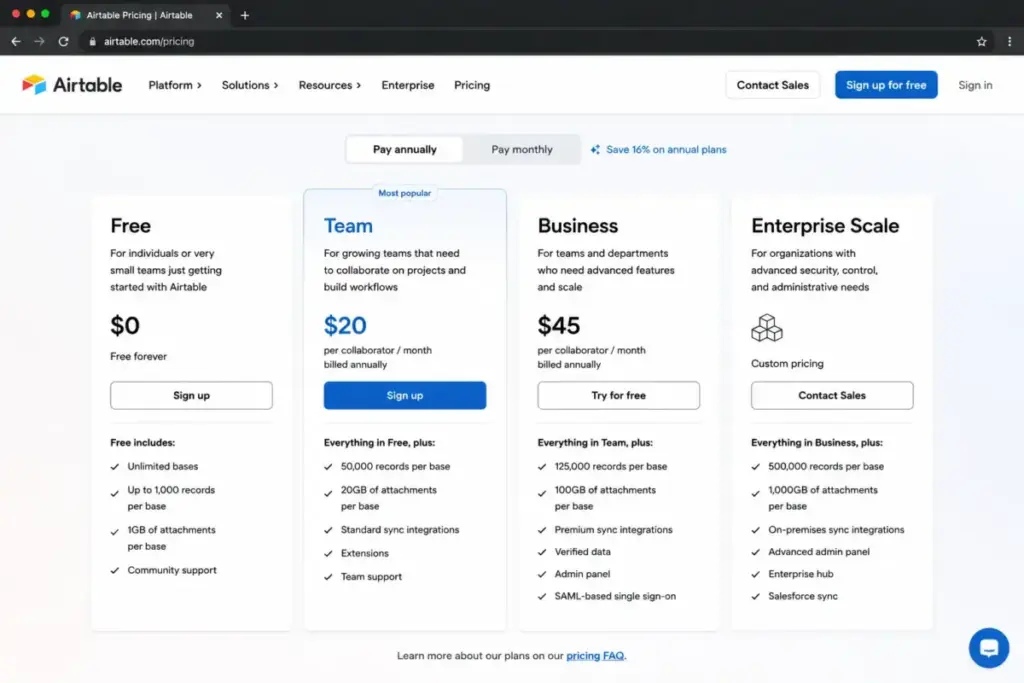Open a new browser tab with plus icon
This screenshot has width=1024, height=683.
coord(245,15)
